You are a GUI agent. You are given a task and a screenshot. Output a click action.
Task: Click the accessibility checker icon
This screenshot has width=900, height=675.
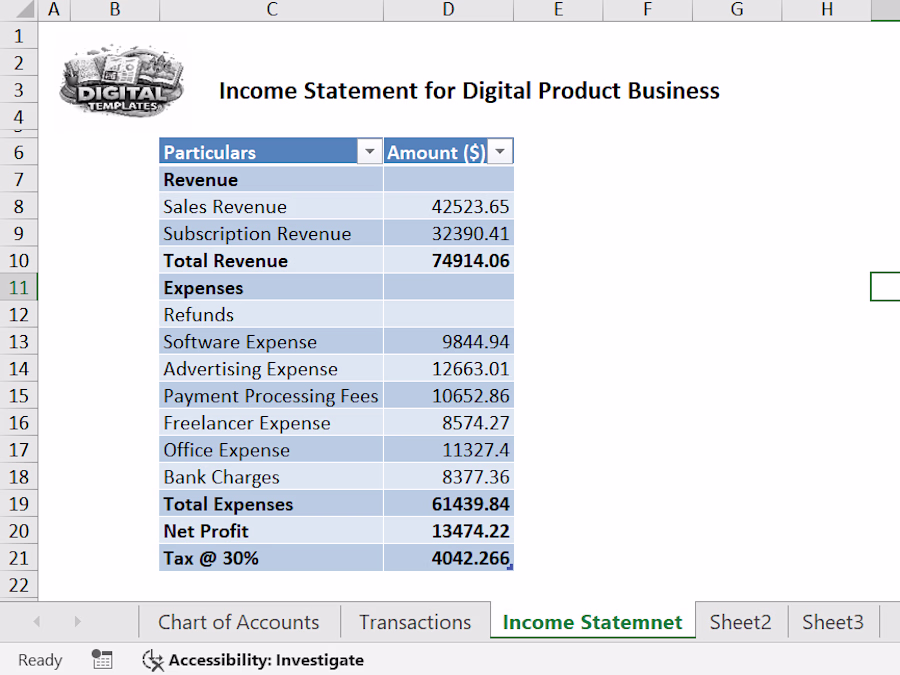click(153, 660)
